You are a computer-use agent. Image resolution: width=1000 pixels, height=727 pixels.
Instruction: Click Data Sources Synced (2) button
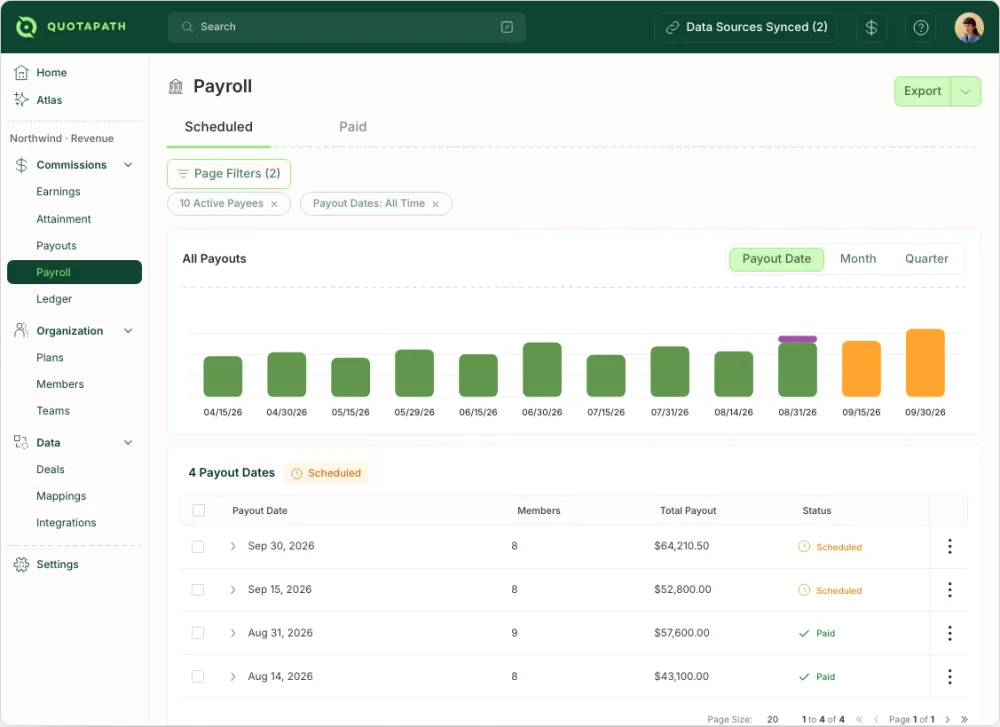(x=746, y=27)
